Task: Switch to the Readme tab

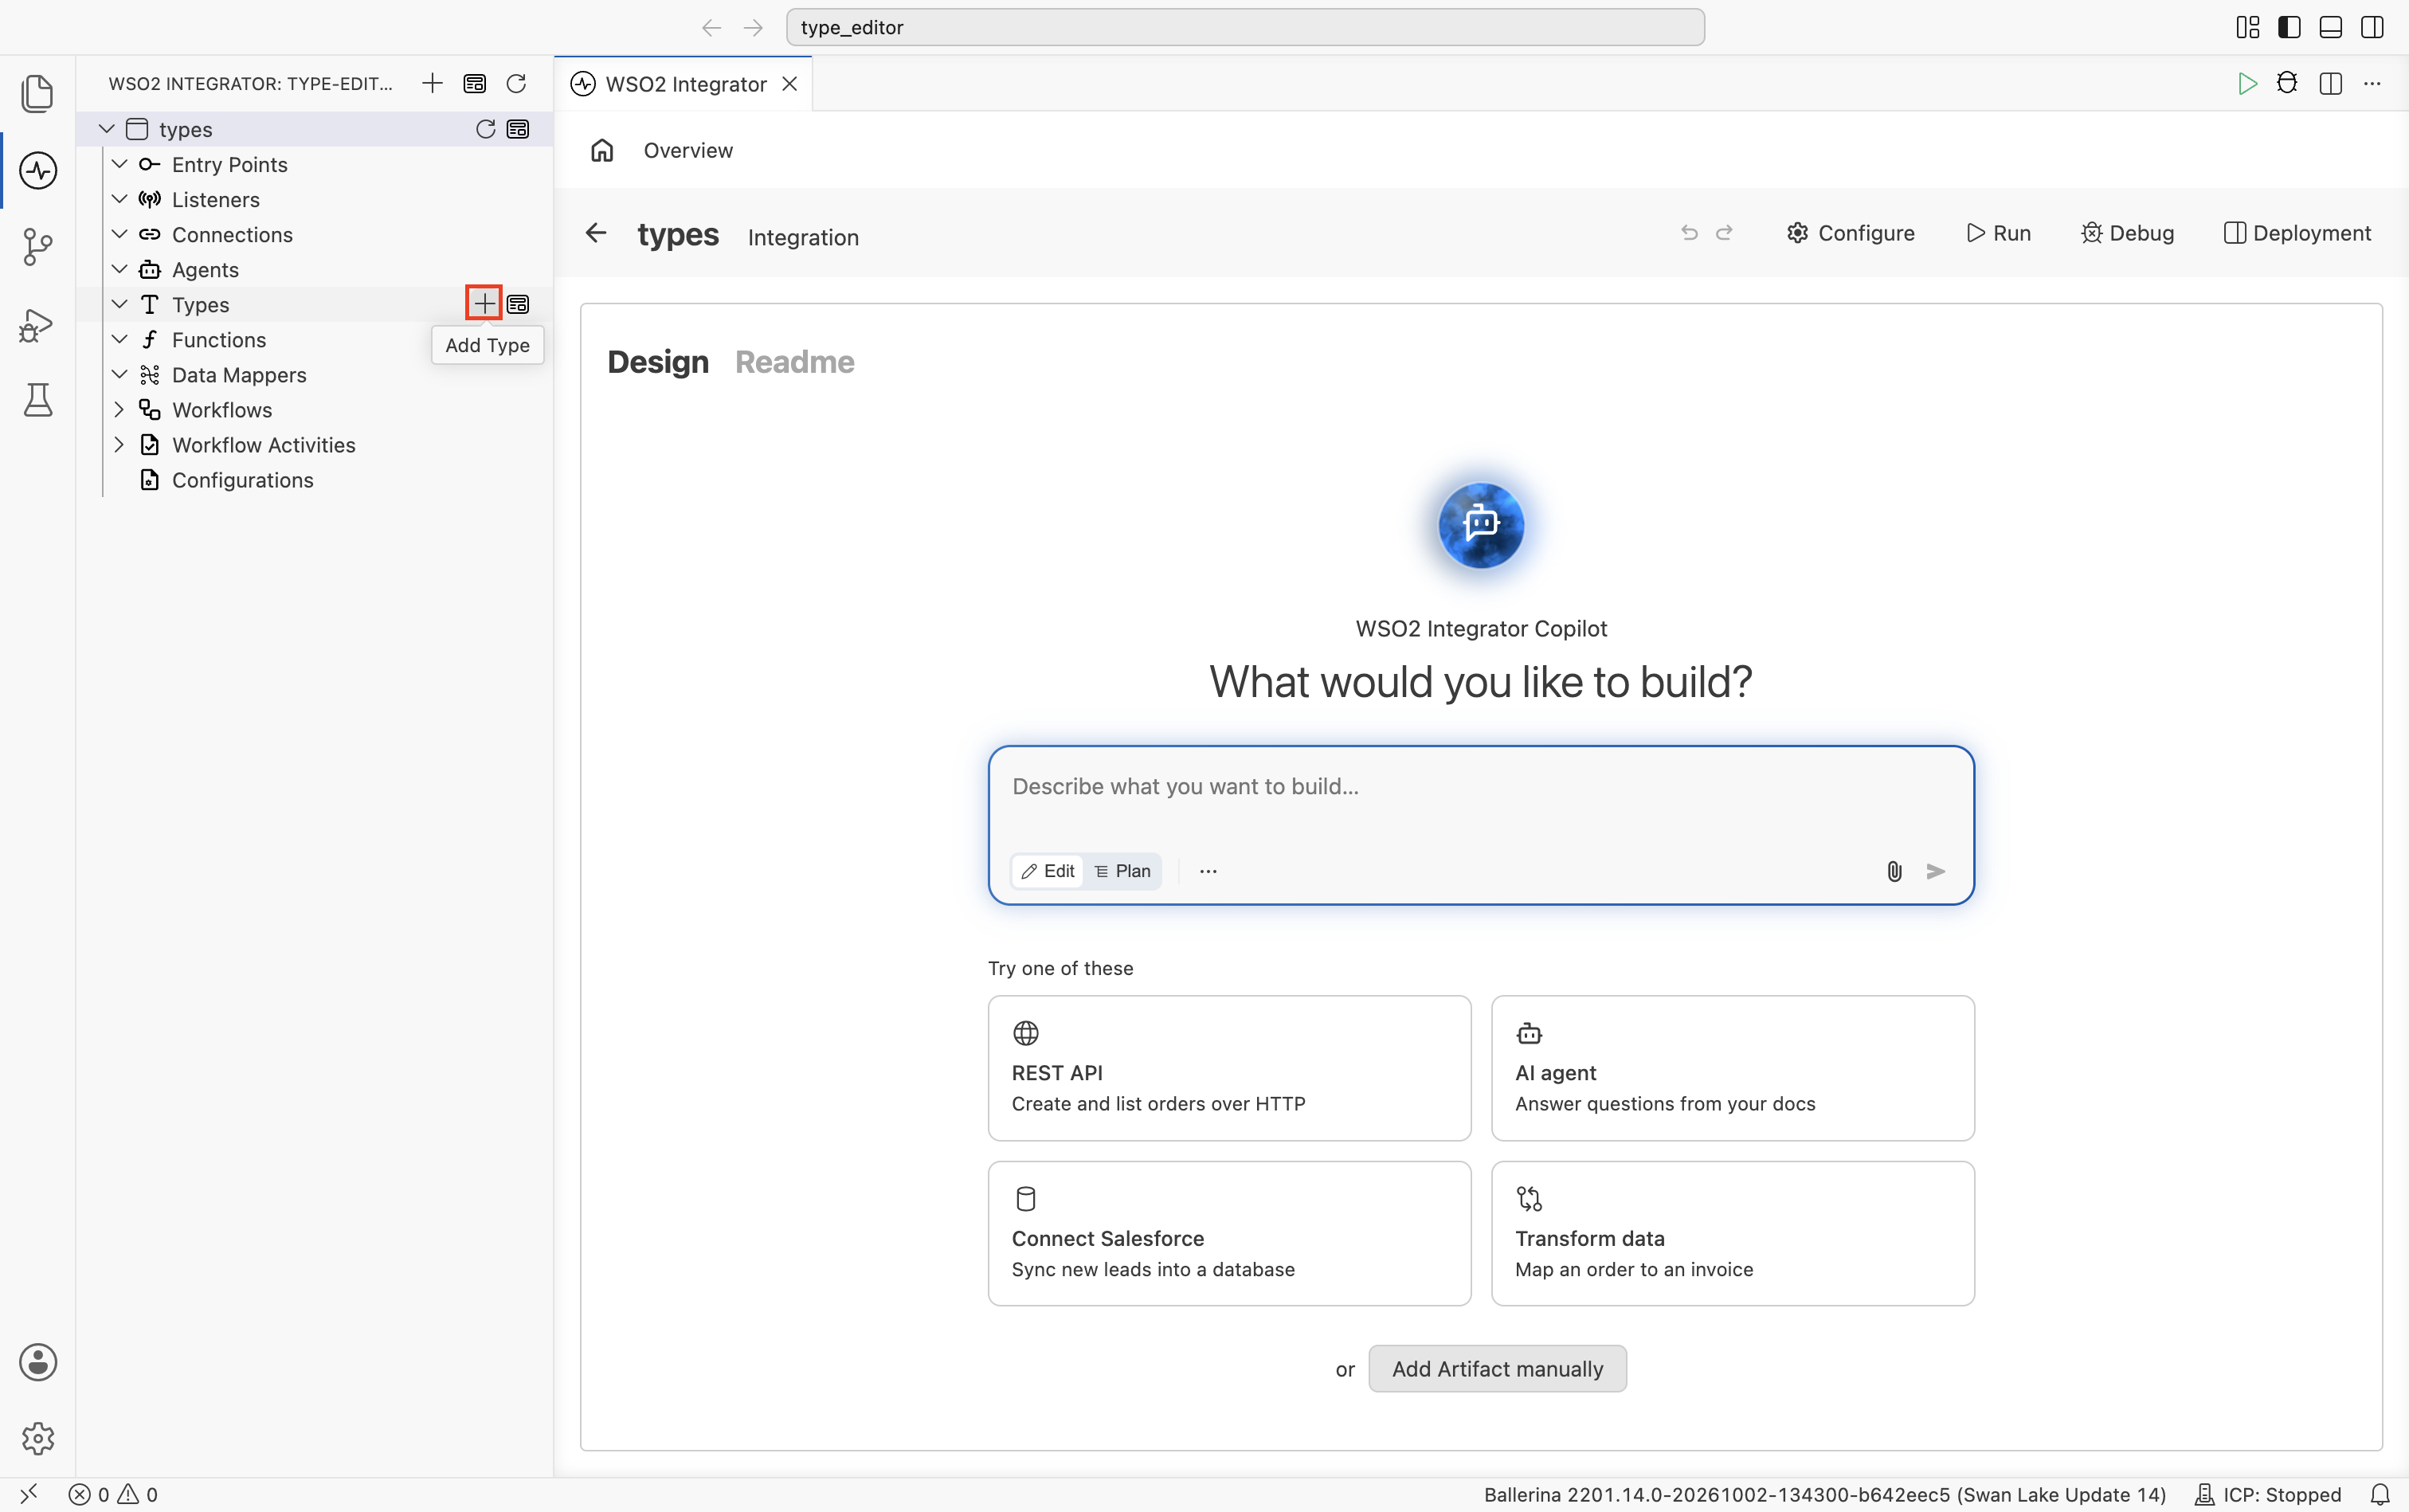Action: tap(795, 362)
